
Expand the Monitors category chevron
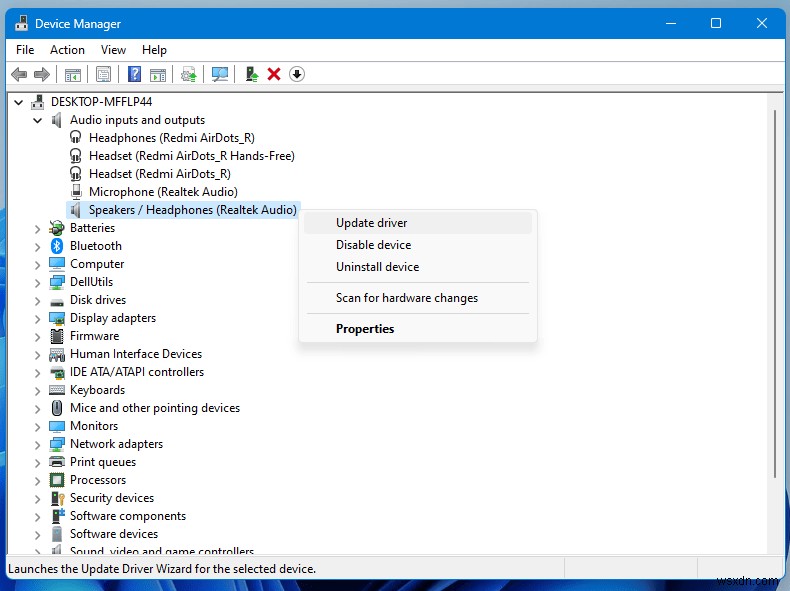coord(37,427)
